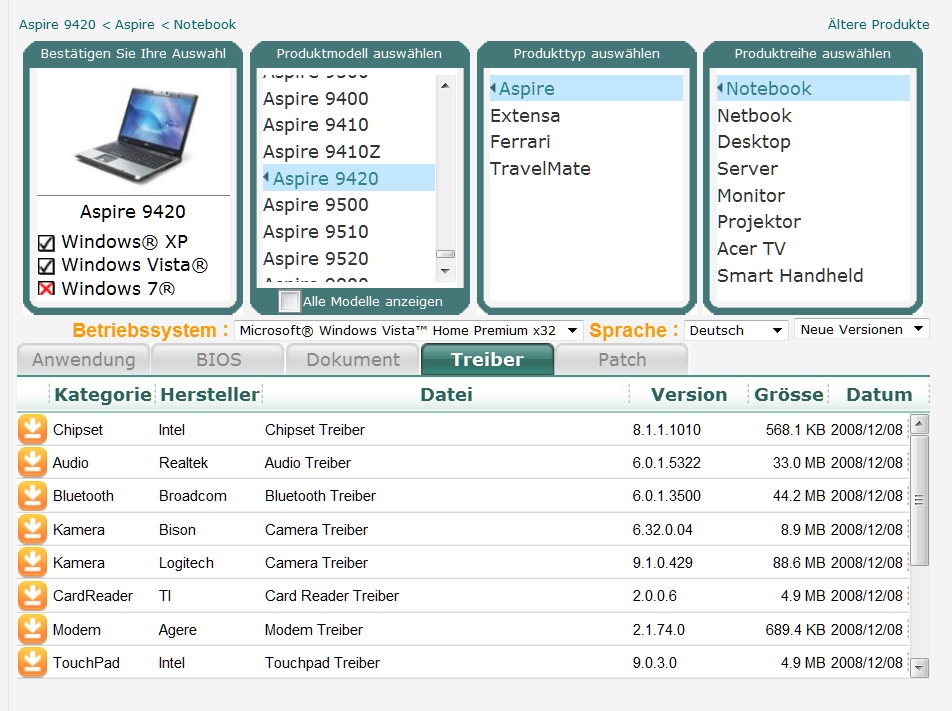Open the Sprache Deutsch dropdown
The width and height of the screenshot is (952, 711).
click(x=736, y=330)
